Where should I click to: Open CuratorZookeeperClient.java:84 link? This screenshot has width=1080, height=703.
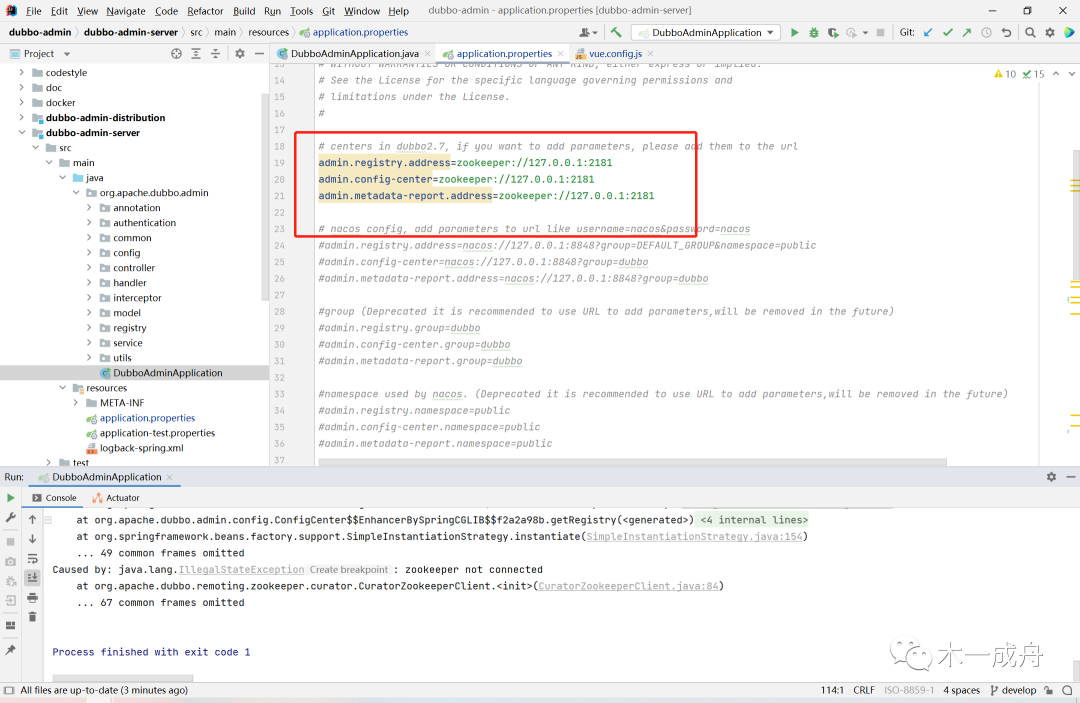click(x=628, y=586)
